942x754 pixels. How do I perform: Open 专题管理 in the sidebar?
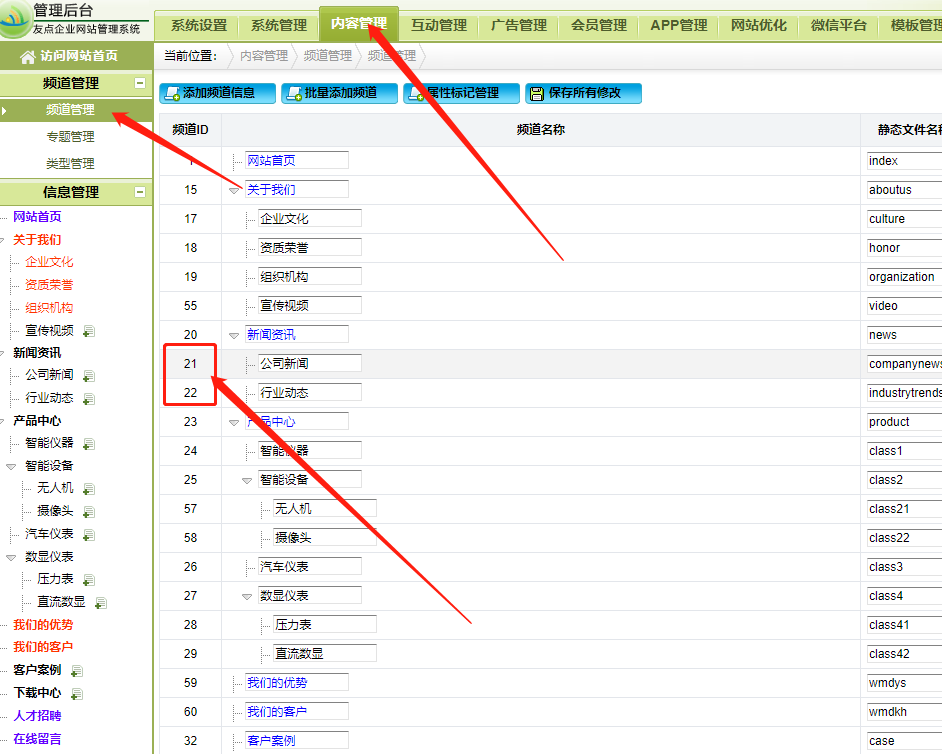point(70,137)
